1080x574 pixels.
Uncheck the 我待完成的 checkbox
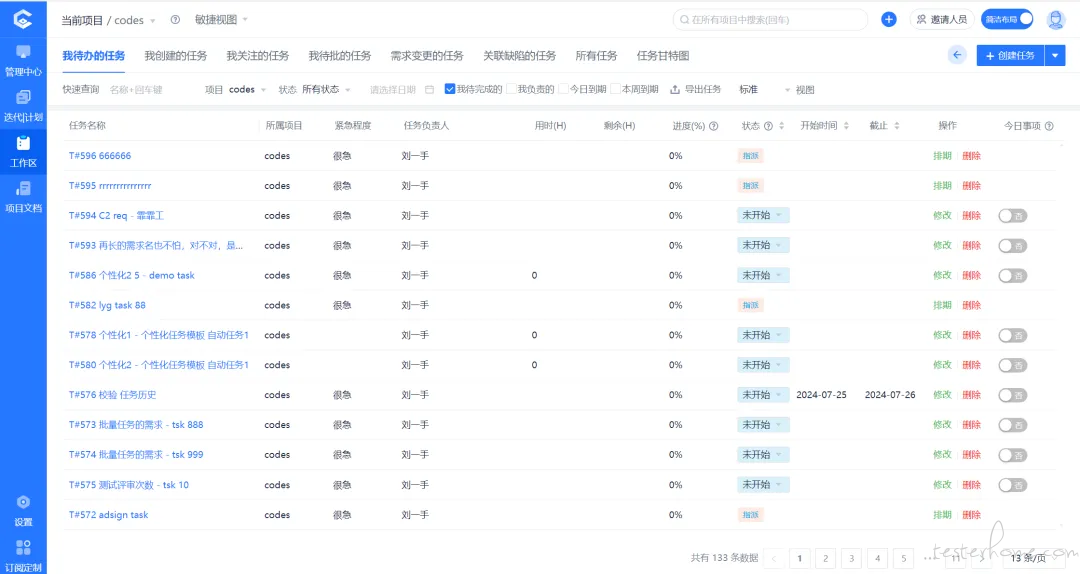click(x=450, y=89)
